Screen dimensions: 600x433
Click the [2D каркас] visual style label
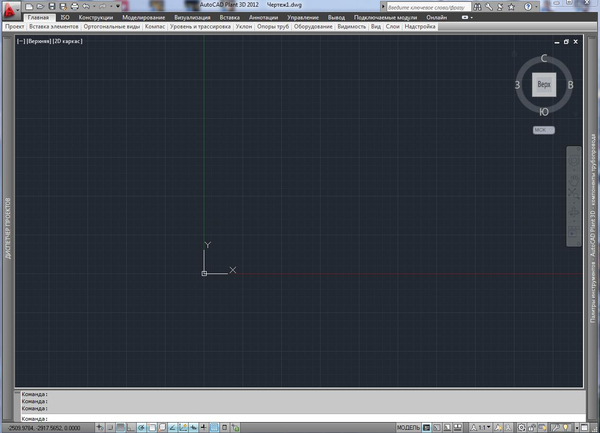coord(68,42)
